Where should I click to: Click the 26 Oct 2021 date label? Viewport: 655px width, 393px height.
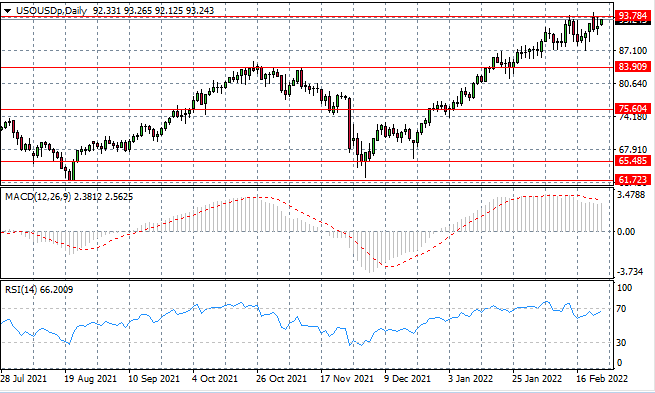pyautogui.click(x=281, y=379)
